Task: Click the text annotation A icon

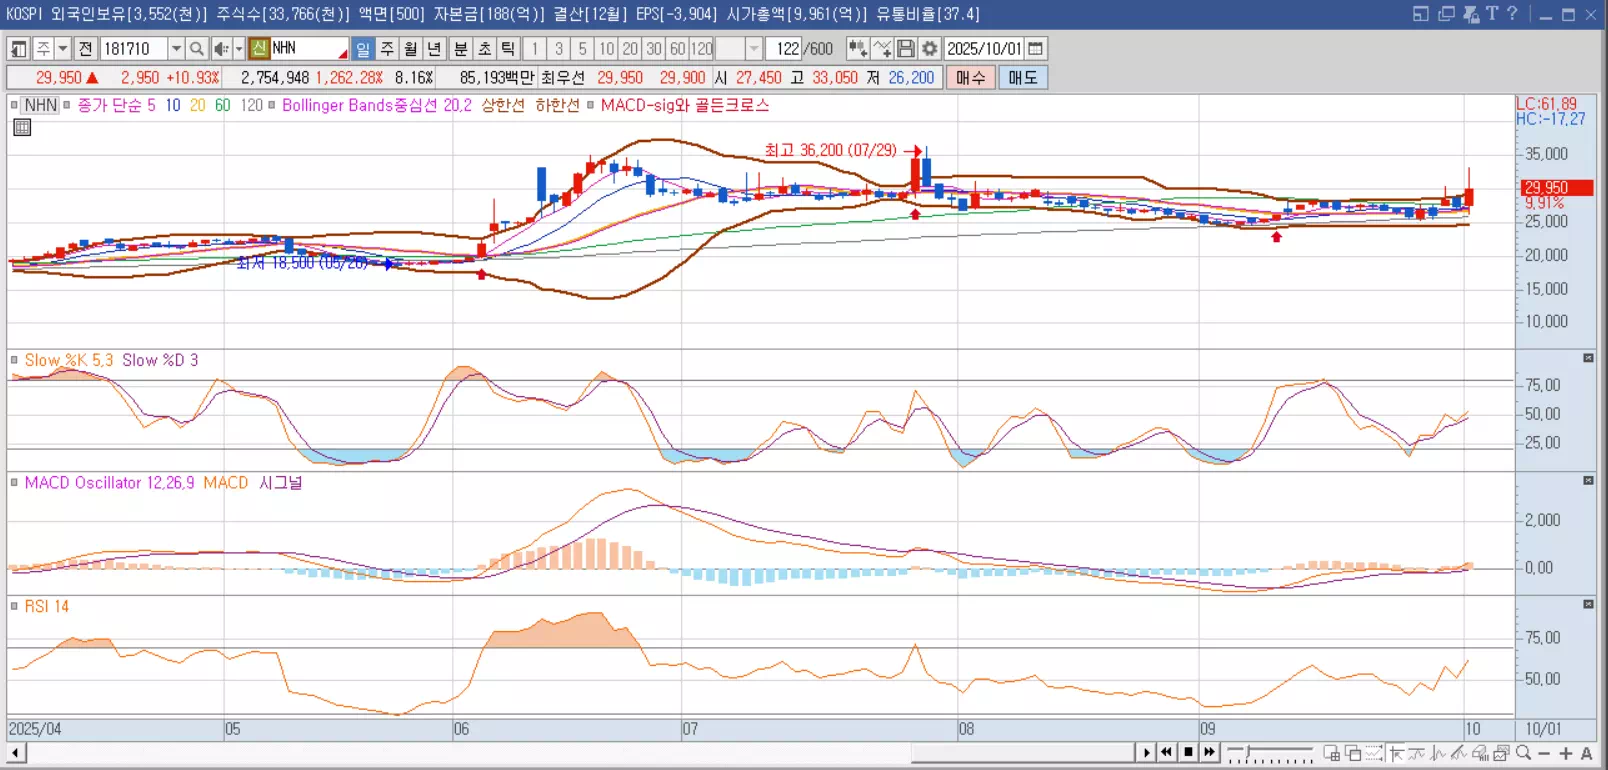Action: point(1586,753)
